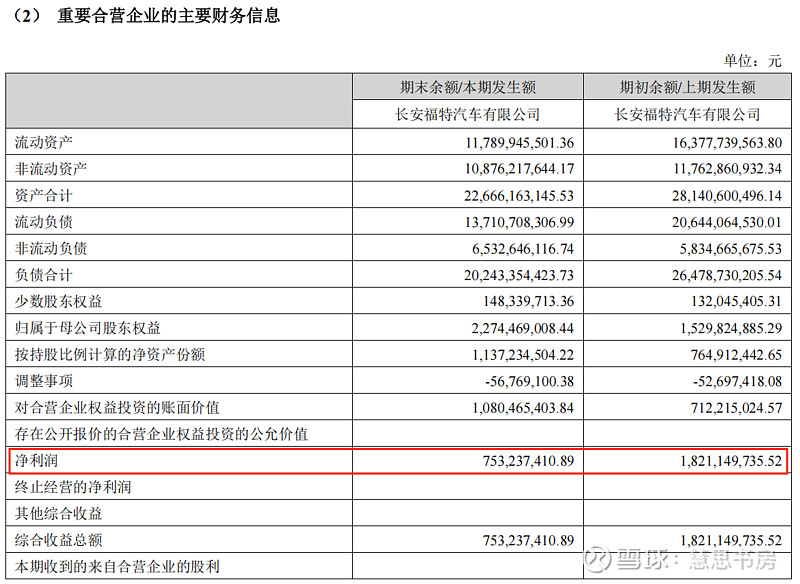Click the unit label 单位：元
Viewport: 800px width, 584px height.
[x=753, y=61]
